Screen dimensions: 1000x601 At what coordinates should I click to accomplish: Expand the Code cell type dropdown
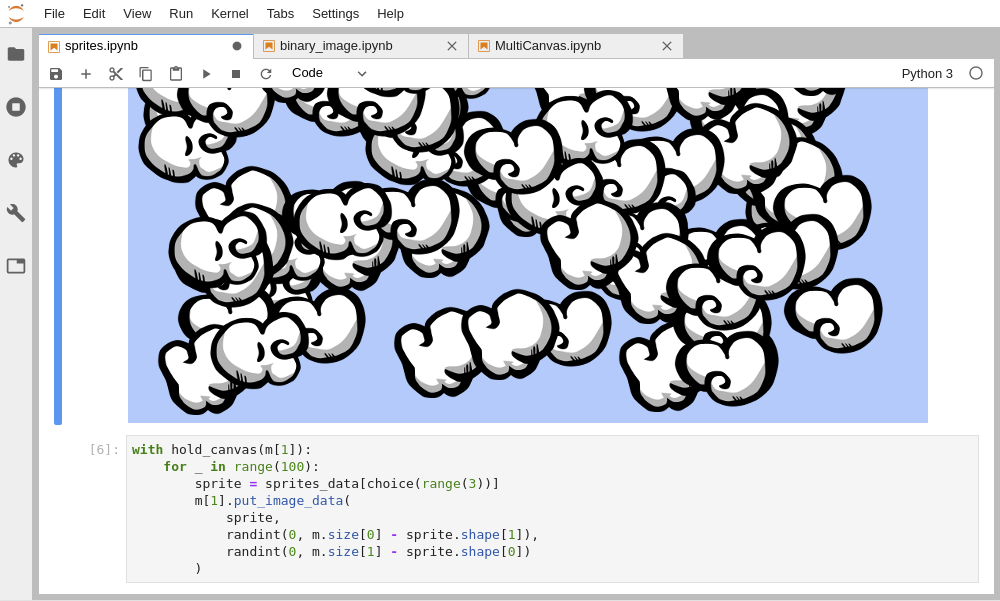coord(329,73)
